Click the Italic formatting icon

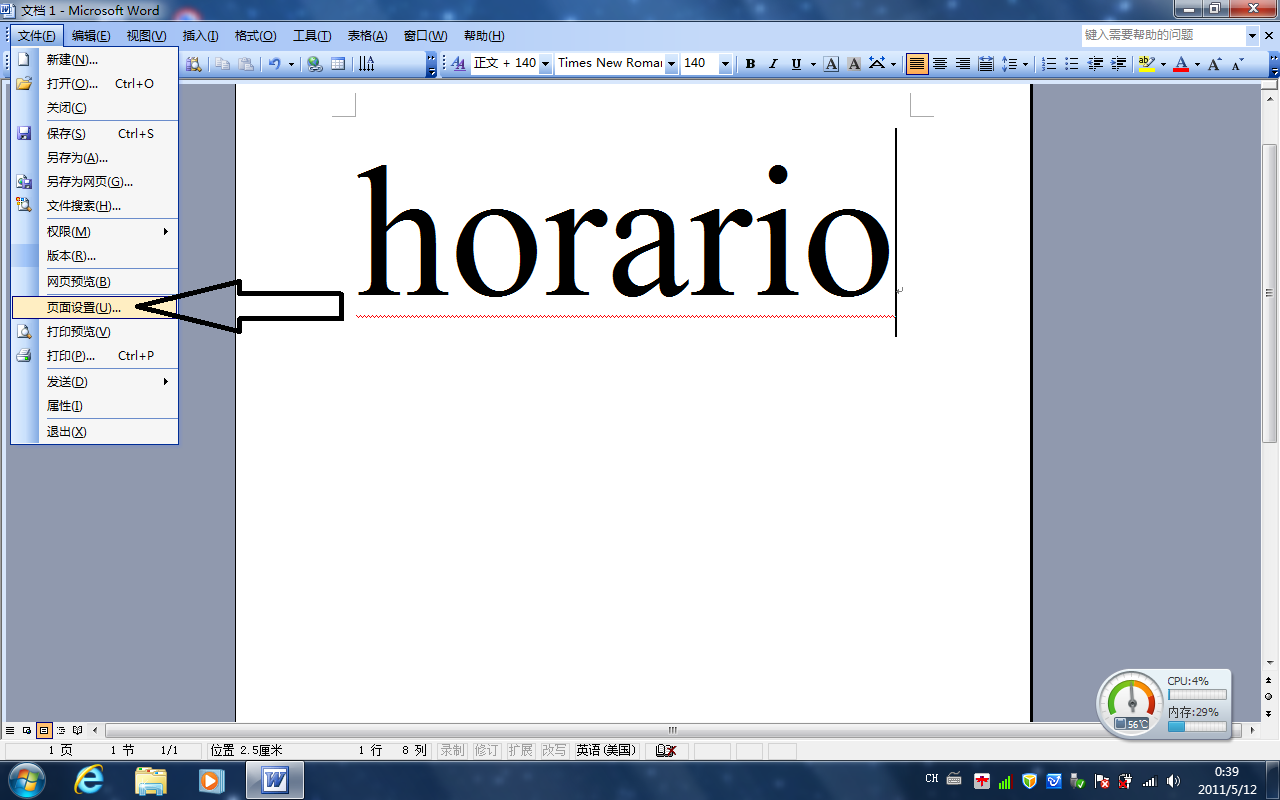point(773,64)
